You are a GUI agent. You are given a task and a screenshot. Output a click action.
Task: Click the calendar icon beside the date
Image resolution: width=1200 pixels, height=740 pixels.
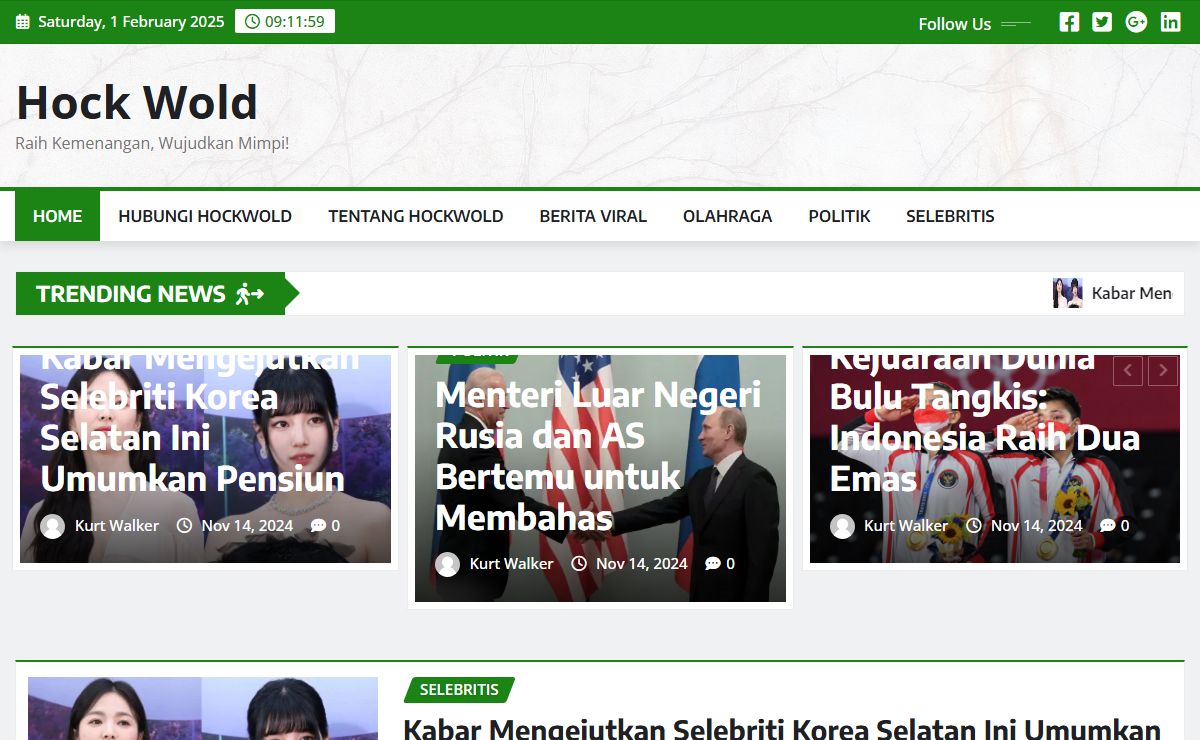tap(23, 22)
